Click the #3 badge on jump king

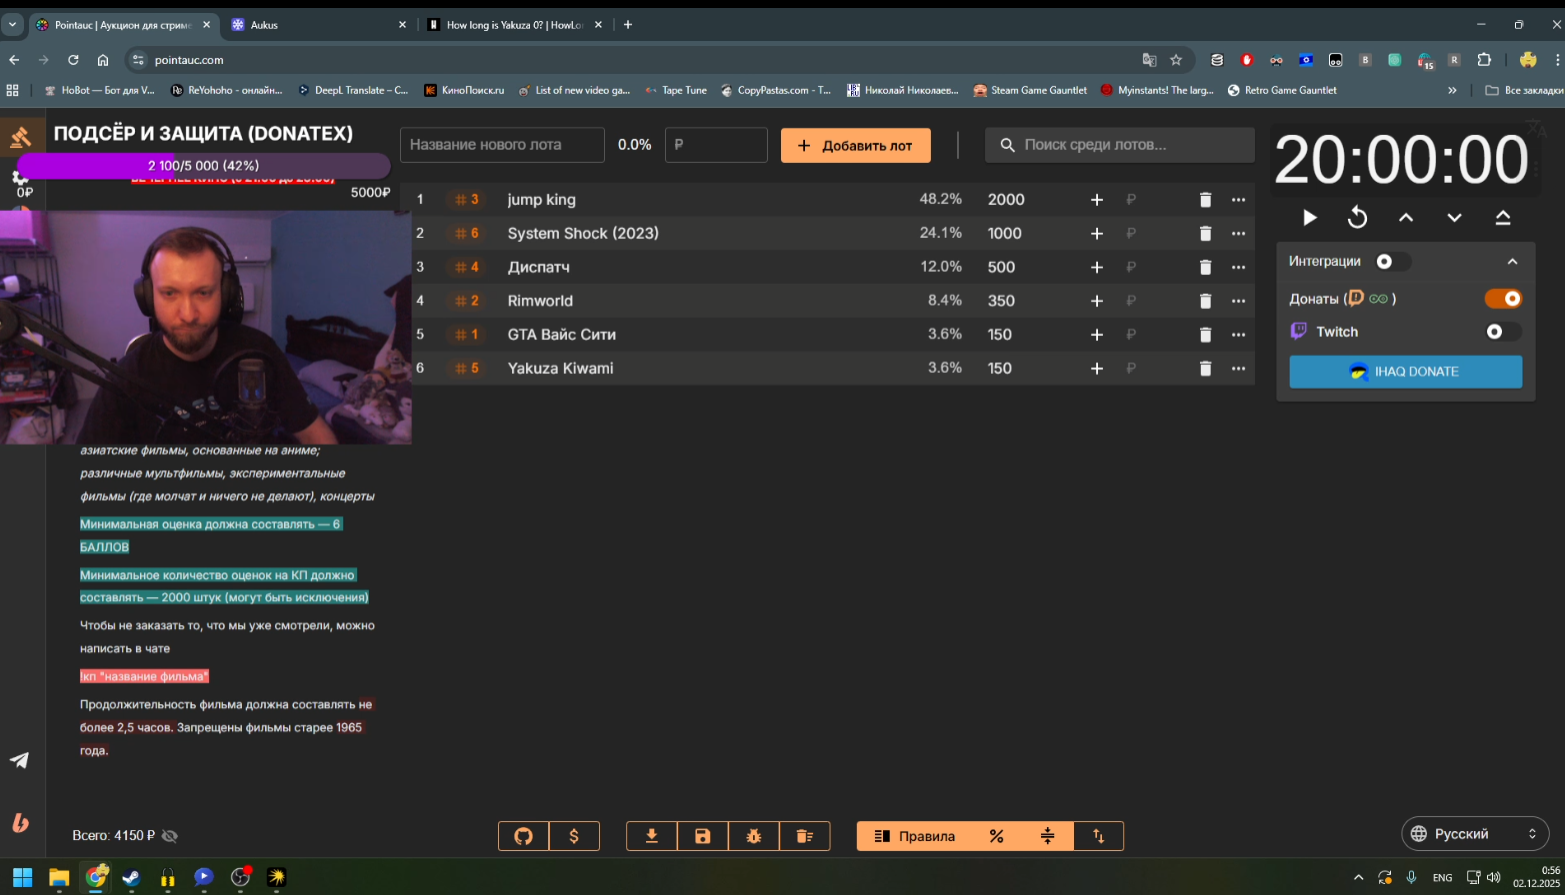[466, 200]
